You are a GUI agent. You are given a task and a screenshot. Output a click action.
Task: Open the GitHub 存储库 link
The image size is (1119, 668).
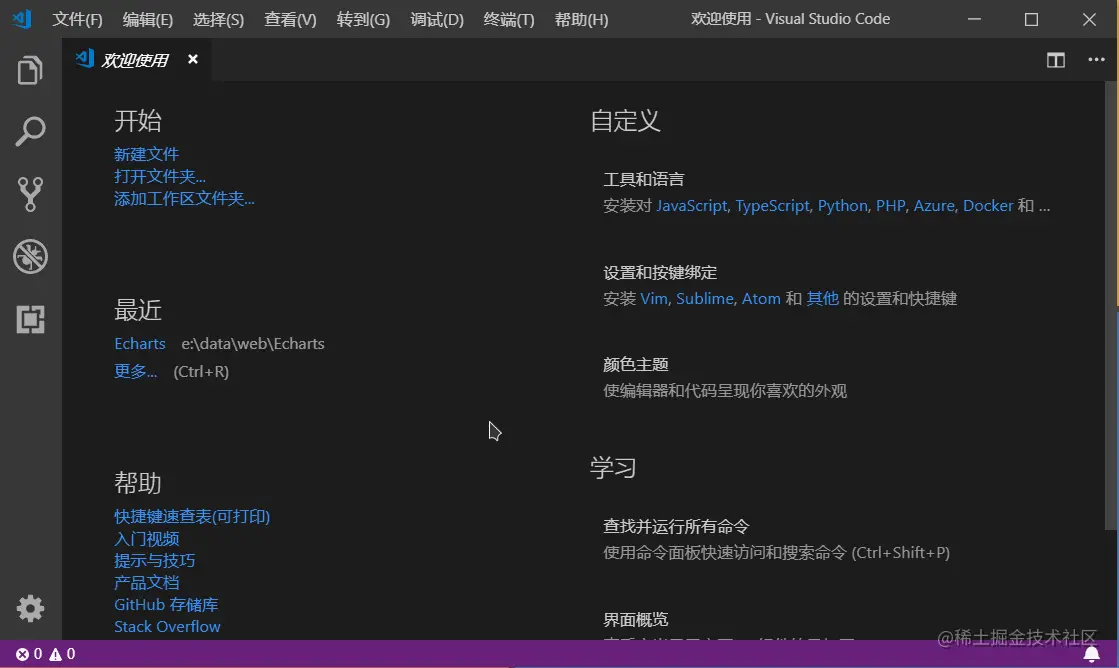coord(166,604)
